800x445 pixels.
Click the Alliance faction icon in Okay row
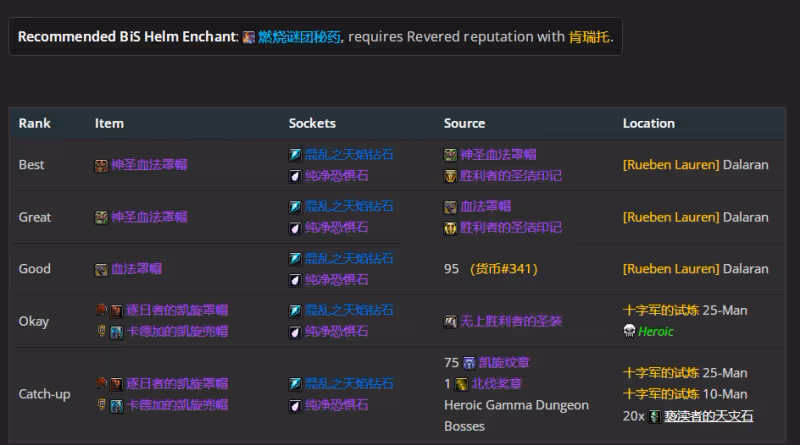102,331
